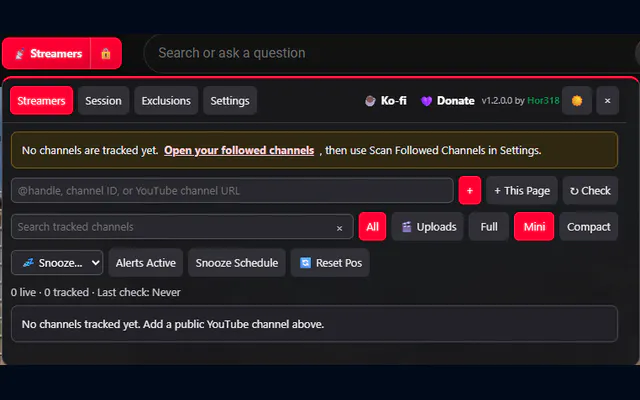Click the Search or ask a question bar
This screenshot has width=640, height=400.
[392, 53]
